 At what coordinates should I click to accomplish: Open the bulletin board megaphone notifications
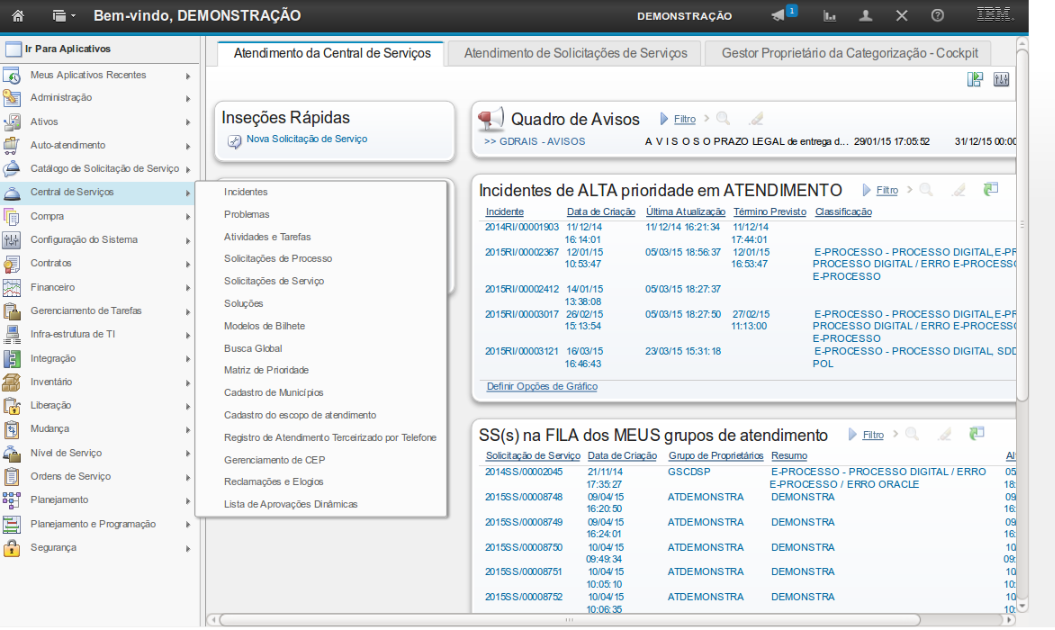pyautogui.click(x=779, y=16)
